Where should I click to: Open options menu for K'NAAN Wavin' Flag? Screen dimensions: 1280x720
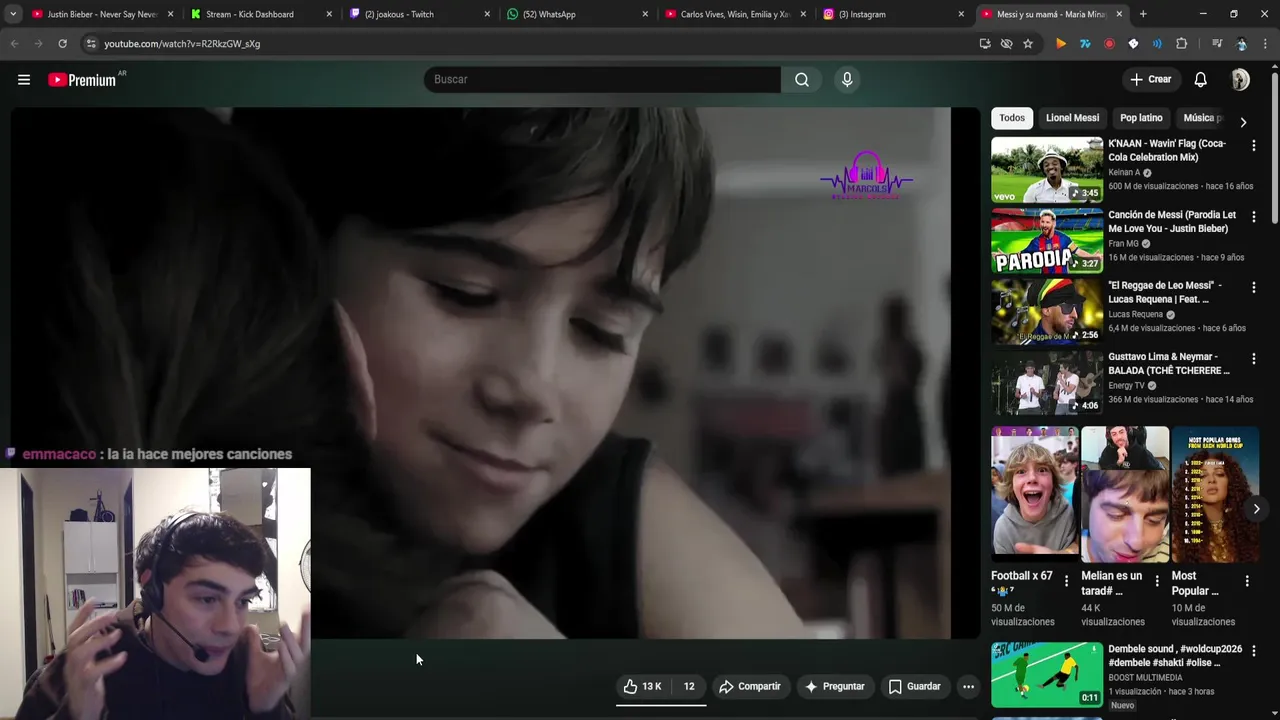[x=1253, y=146]
